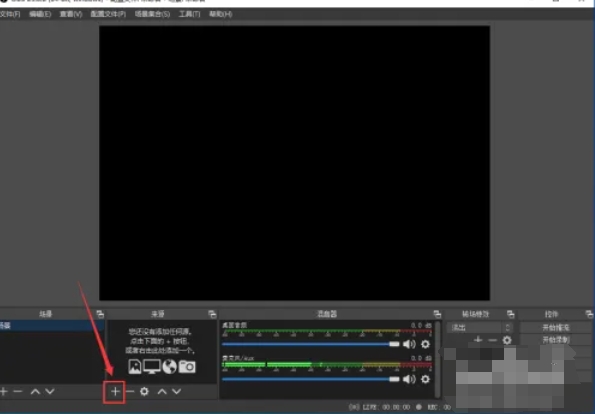Image resolution: width=595 pixels, height=414 pixels.
Task: Remove selected source with the minus button
Action: [x=130, y=391]
